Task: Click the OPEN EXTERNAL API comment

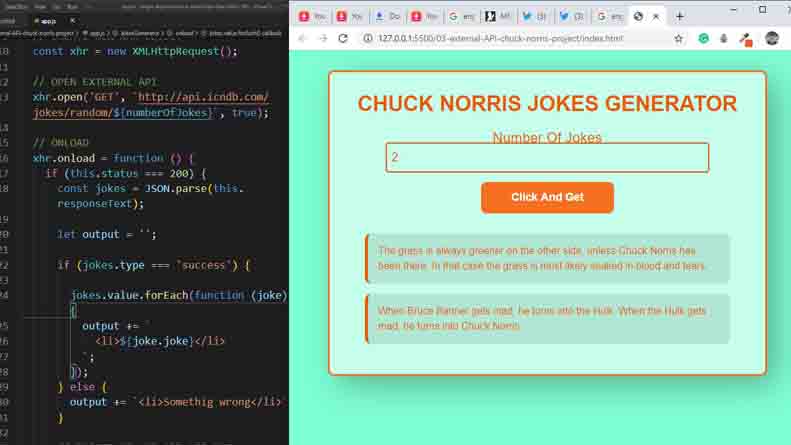Action: click(95, 82)
